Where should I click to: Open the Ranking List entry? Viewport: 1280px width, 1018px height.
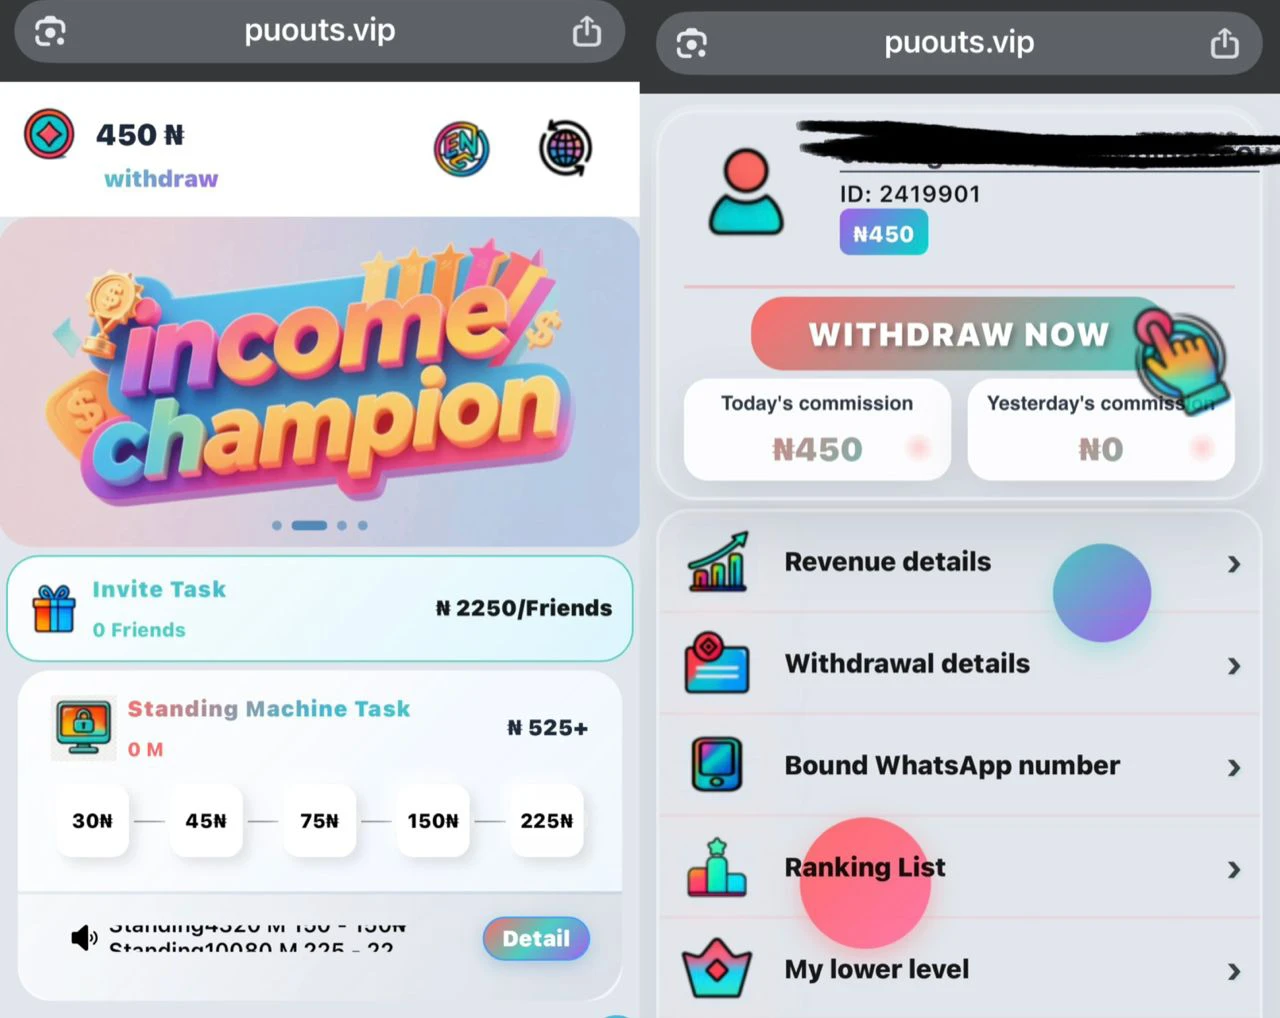point(959,868)
